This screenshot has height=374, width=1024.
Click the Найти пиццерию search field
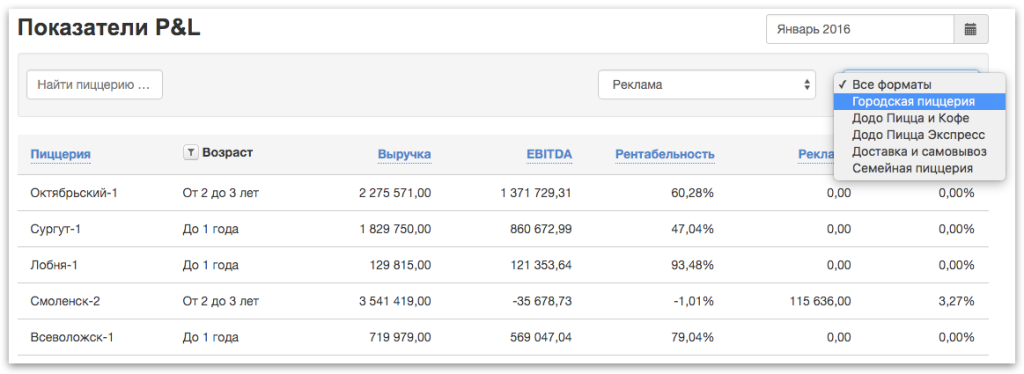click(94, 85)
